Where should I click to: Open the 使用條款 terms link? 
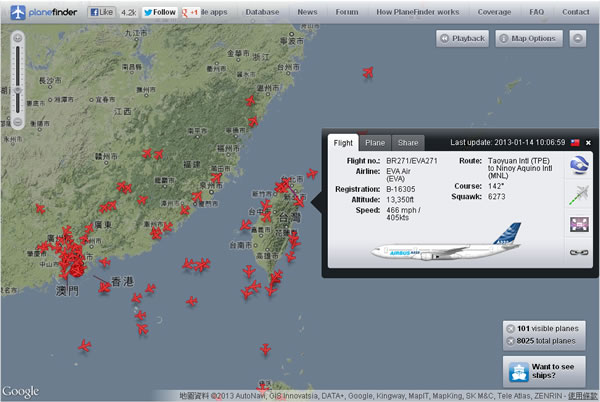tap(582, 395)
